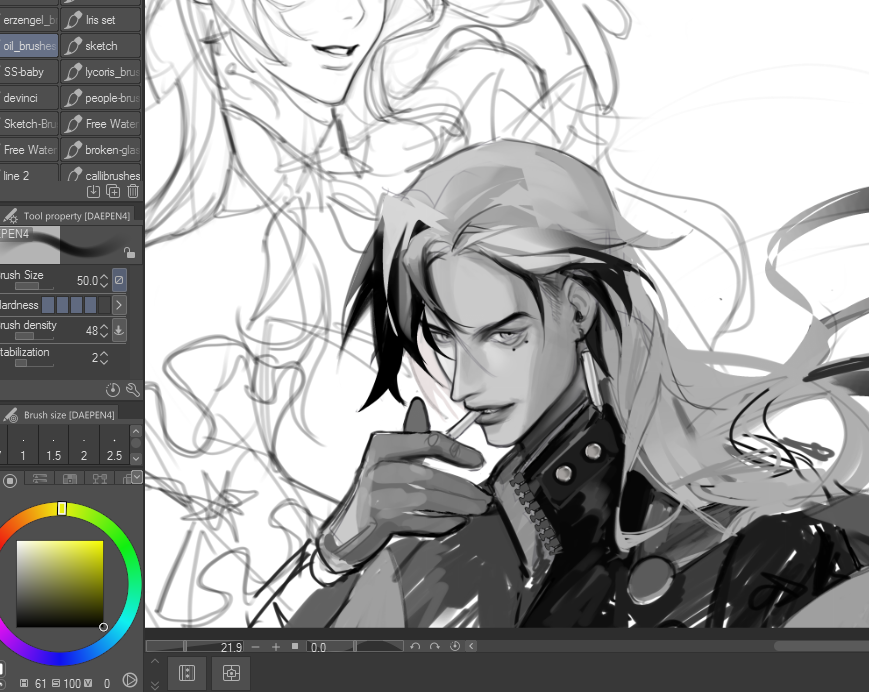The image size is (869, 692).
Task: Set Hardness to the third level block
Action: (x=76, y=305)
